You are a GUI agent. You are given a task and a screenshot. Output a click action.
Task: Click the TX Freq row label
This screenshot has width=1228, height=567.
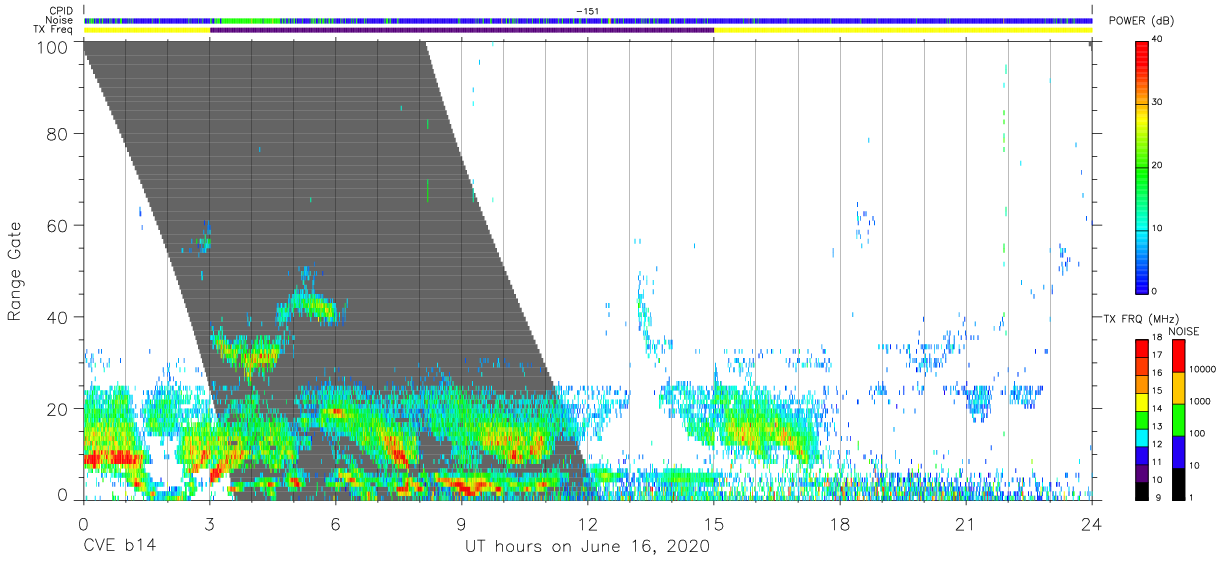pos(54,30)
